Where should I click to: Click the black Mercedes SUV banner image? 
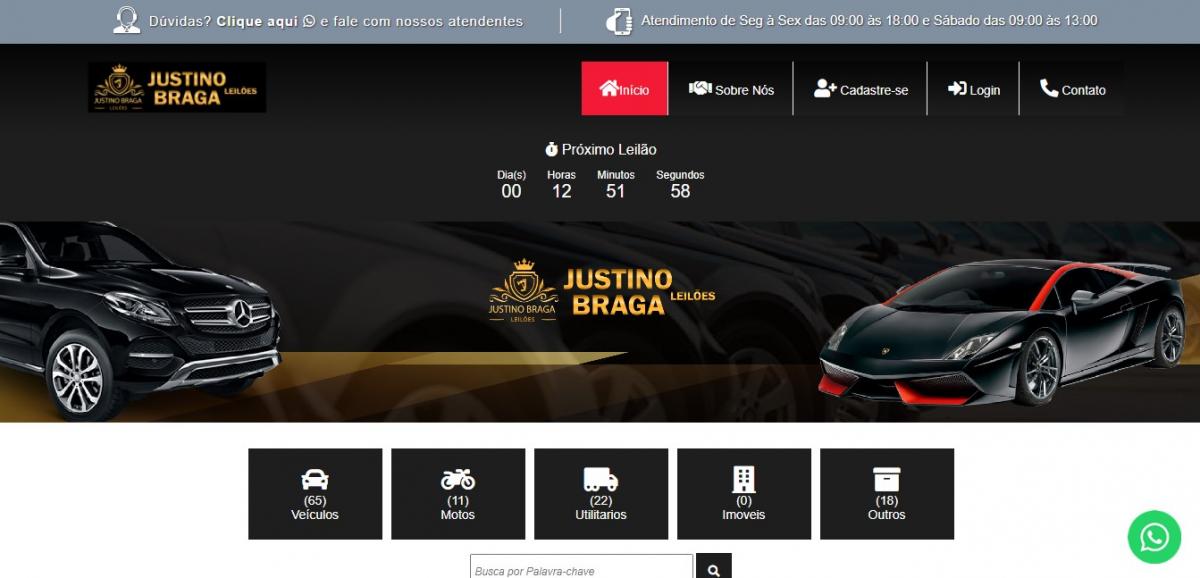[140, 320]
